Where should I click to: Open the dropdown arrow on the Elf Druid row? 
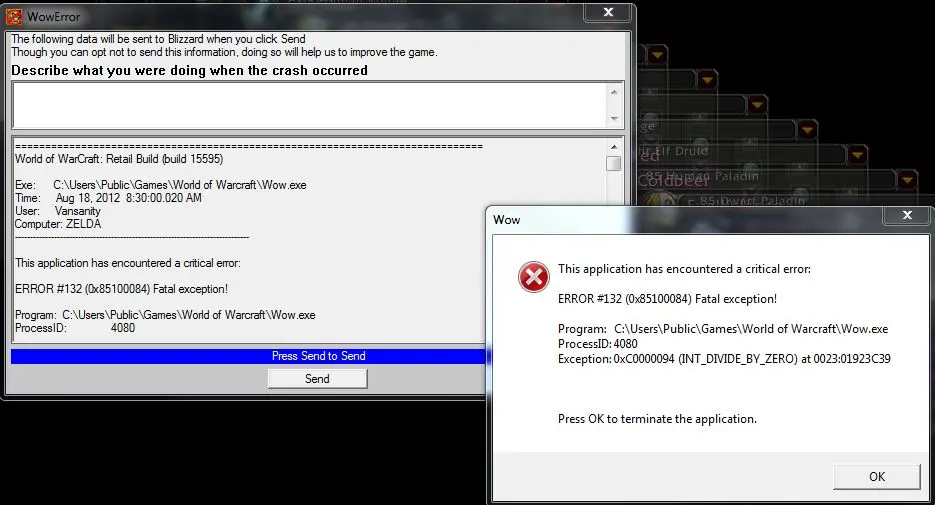[856, 155]
